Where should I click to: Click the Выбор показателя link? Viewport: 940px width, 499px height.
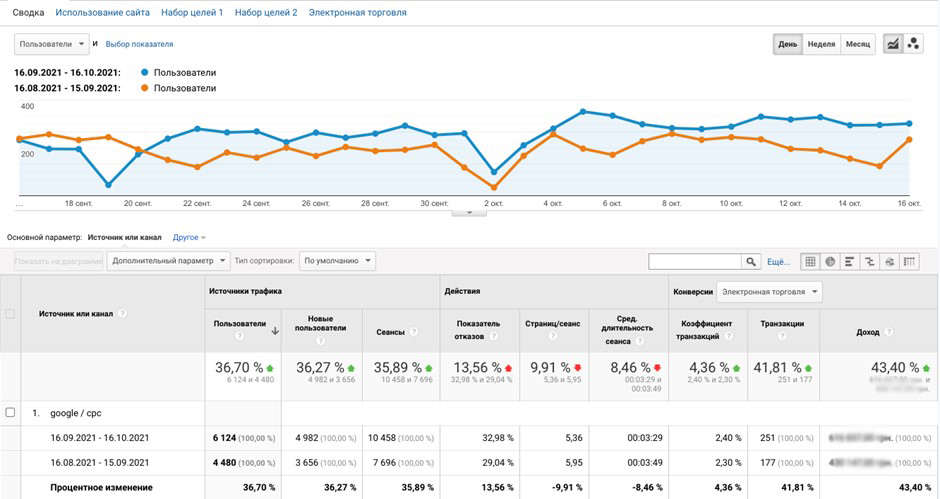click(139, 44)
